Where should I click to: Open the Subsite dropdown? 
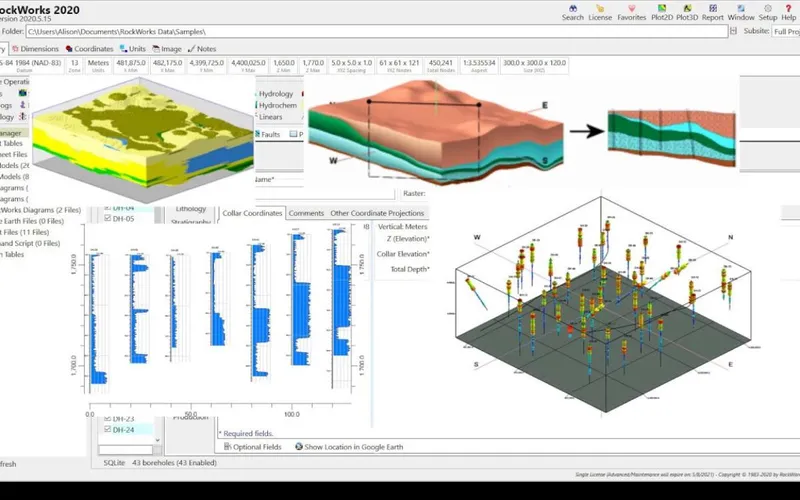(786, 32)
